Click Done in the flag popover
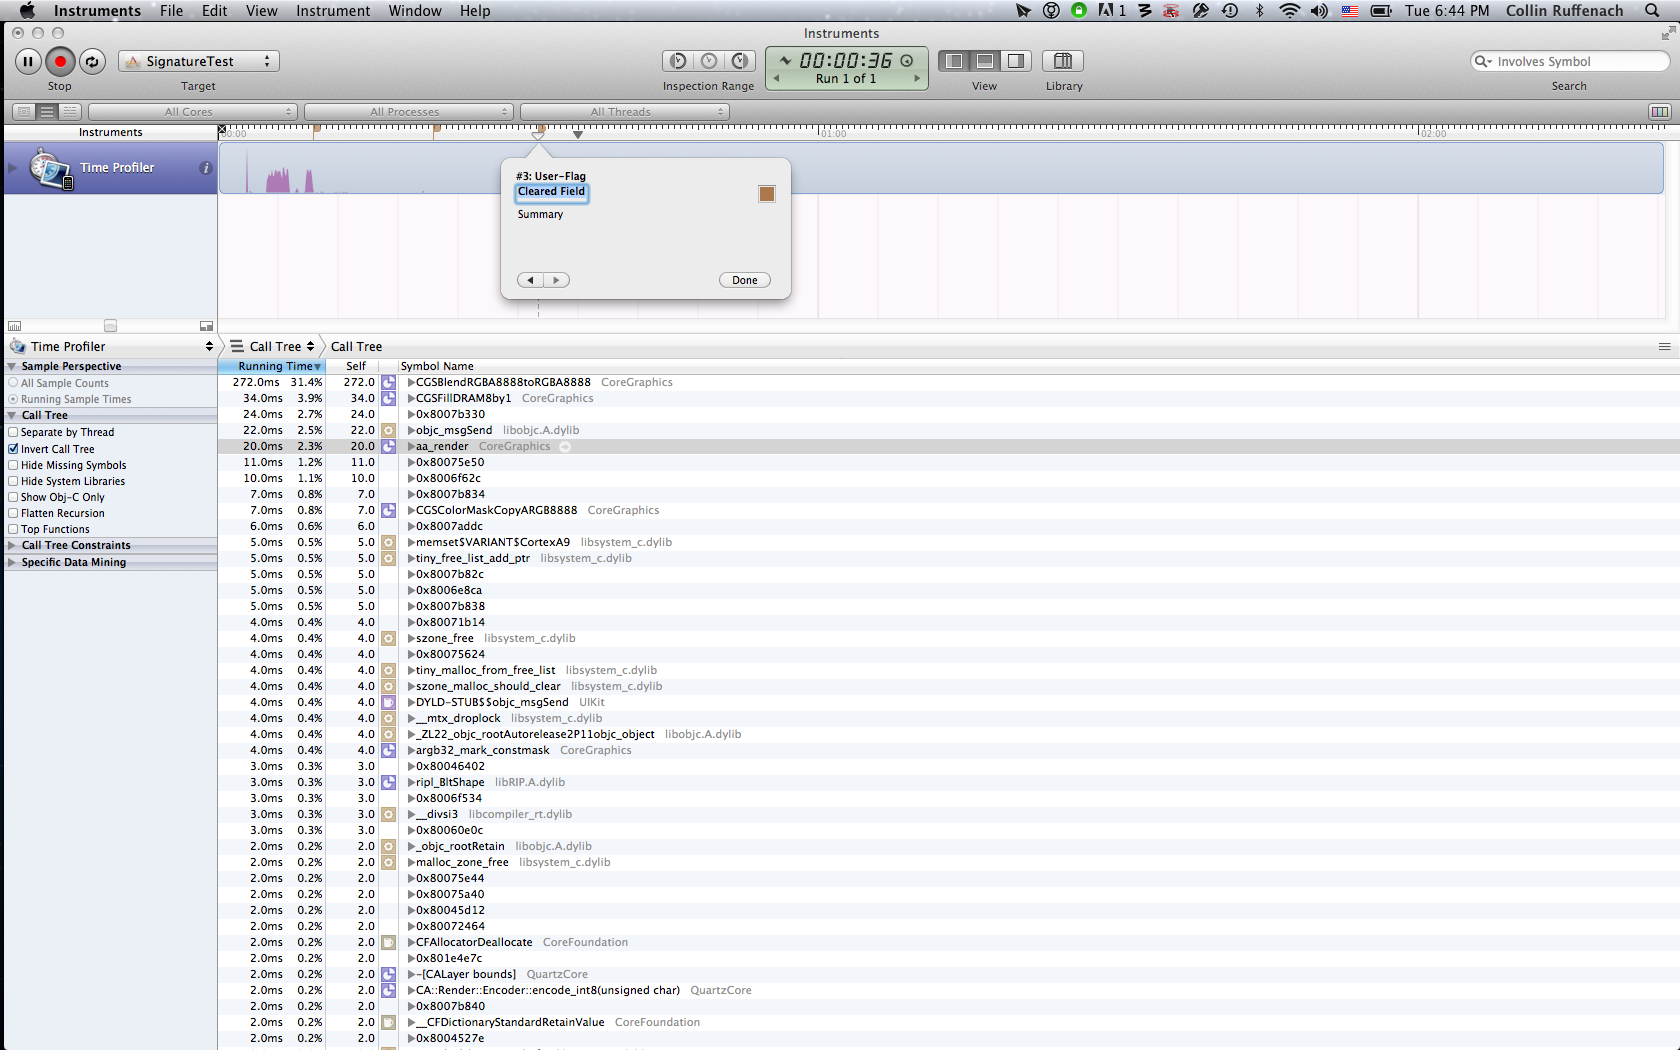 tap(745, 280)
